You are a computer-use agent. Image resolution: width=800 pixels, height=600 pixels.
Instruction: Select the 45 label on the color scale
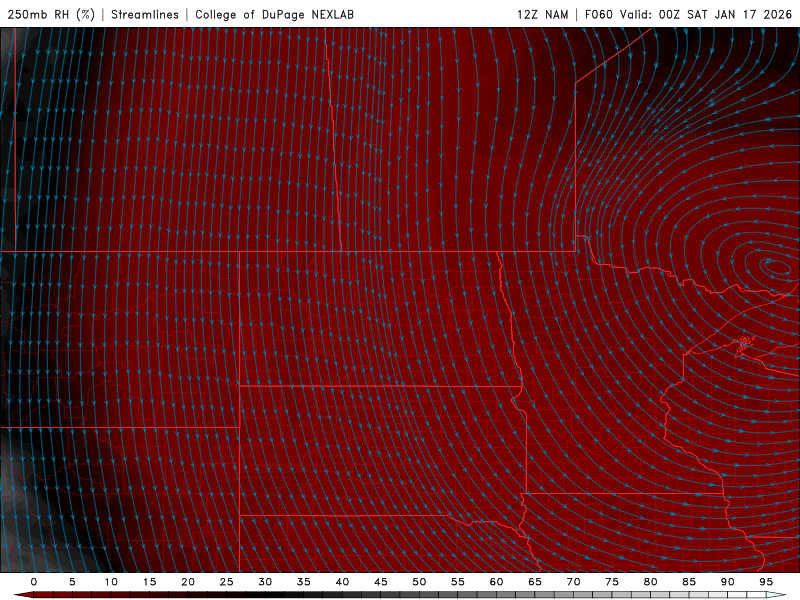381,582
